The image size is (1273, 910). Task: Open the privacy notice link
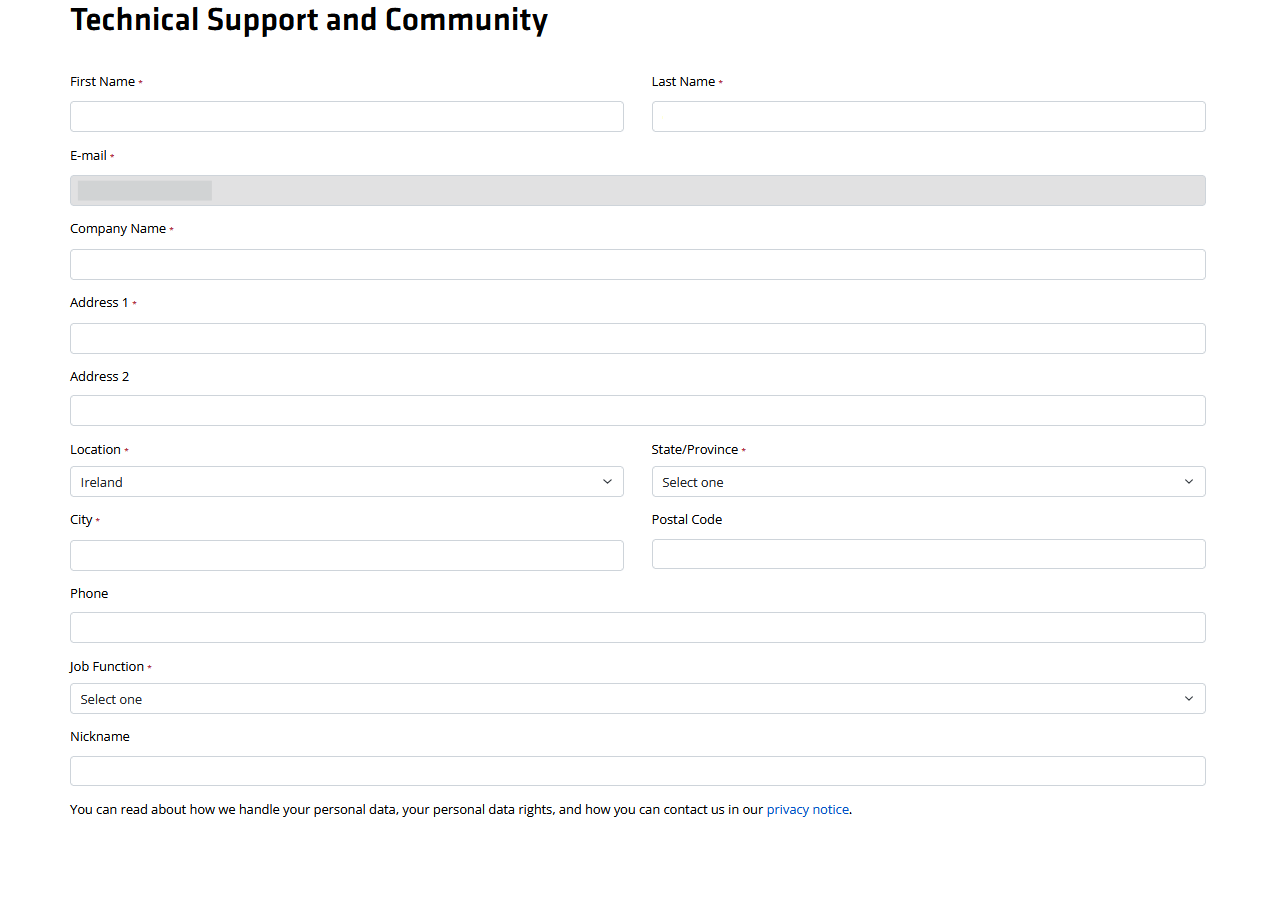(807, 809)
